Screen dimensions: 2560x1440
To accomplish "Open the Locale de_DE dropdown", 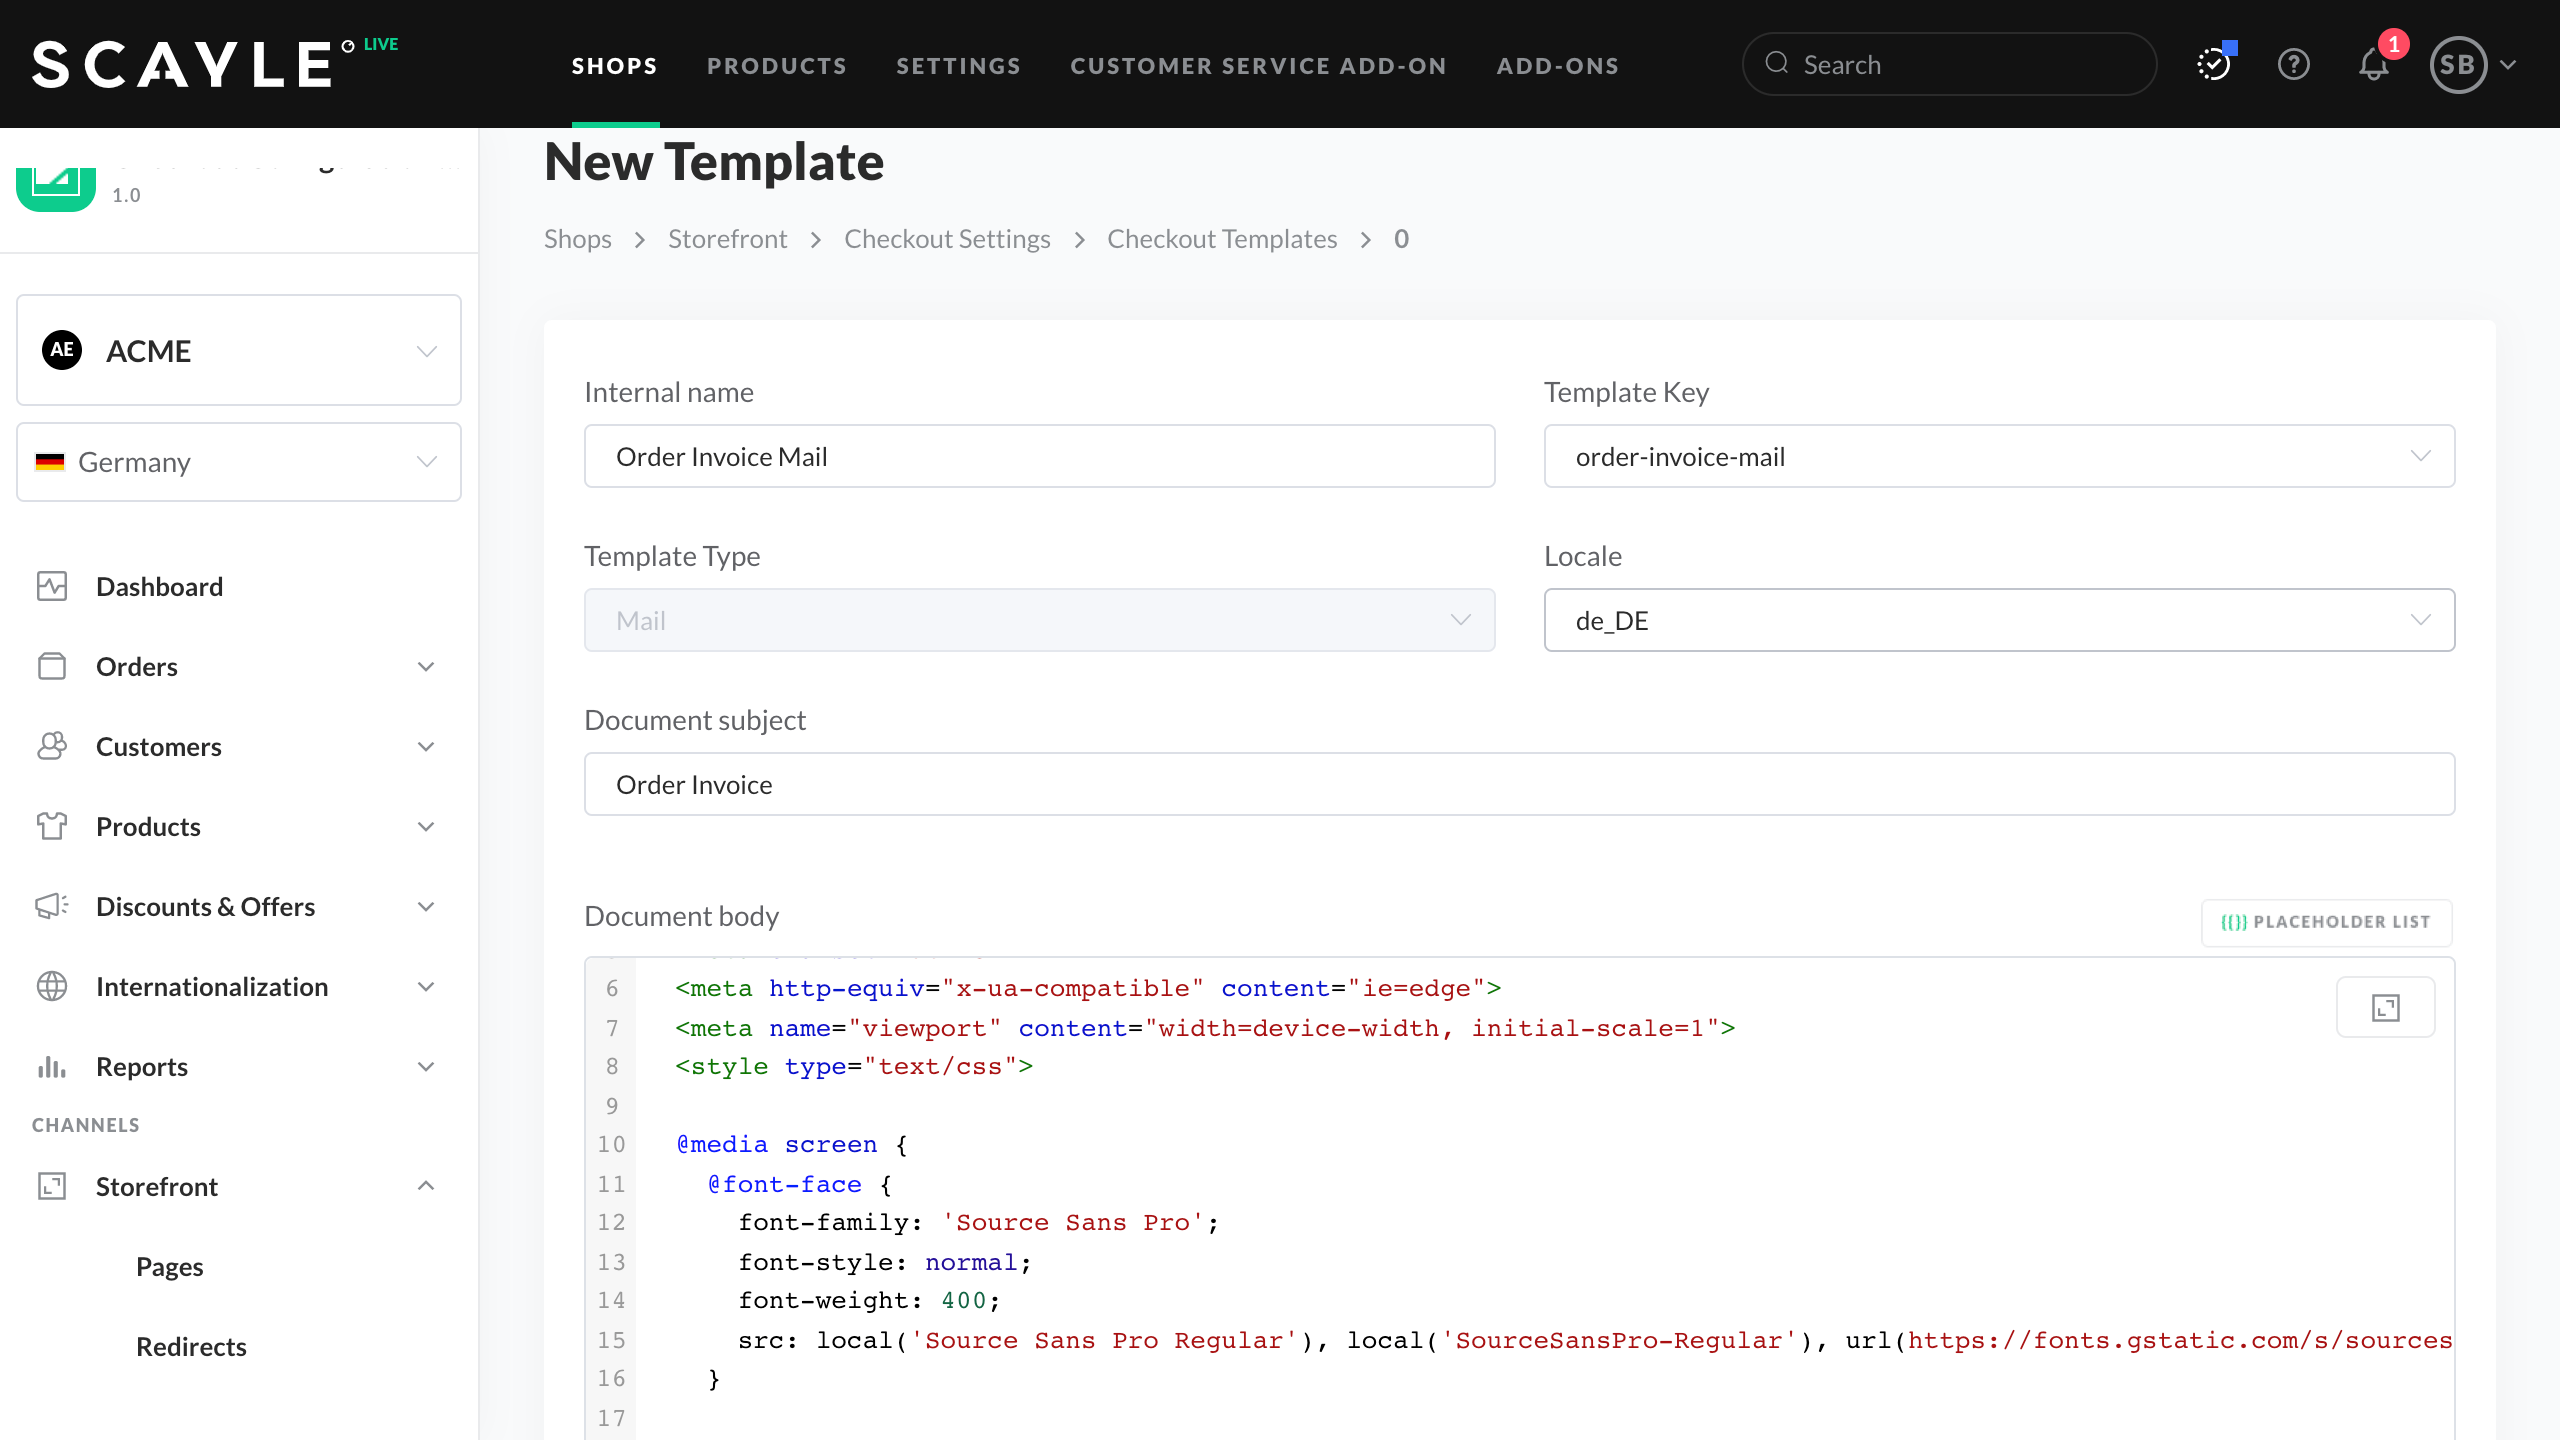I will 1999,620.
